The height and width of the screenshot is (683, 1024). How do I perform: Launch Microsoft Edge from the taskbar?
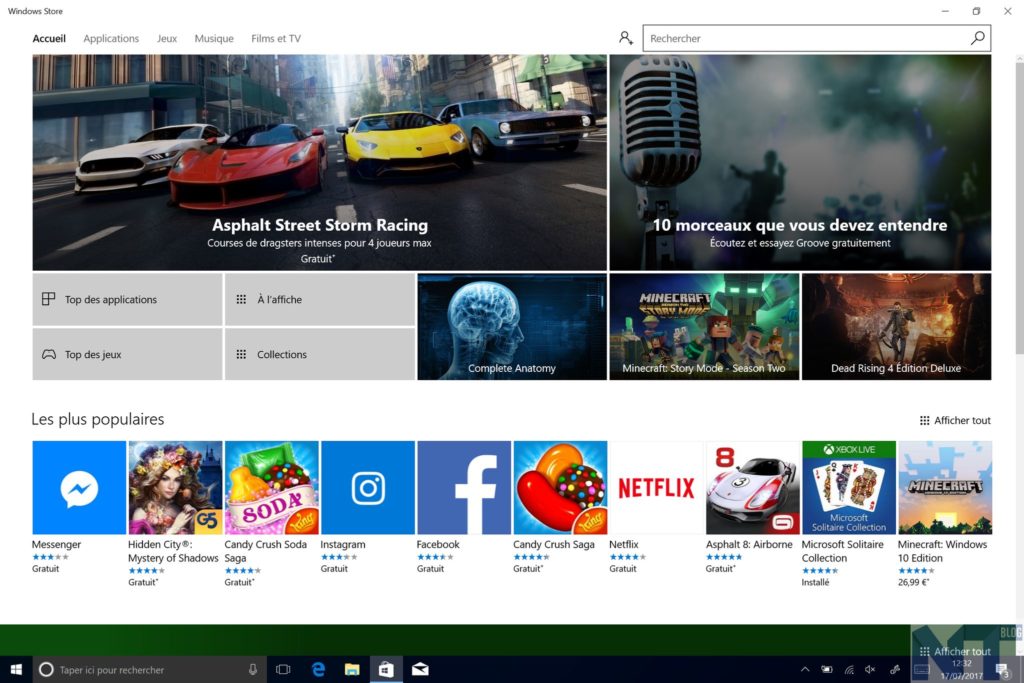318,669
